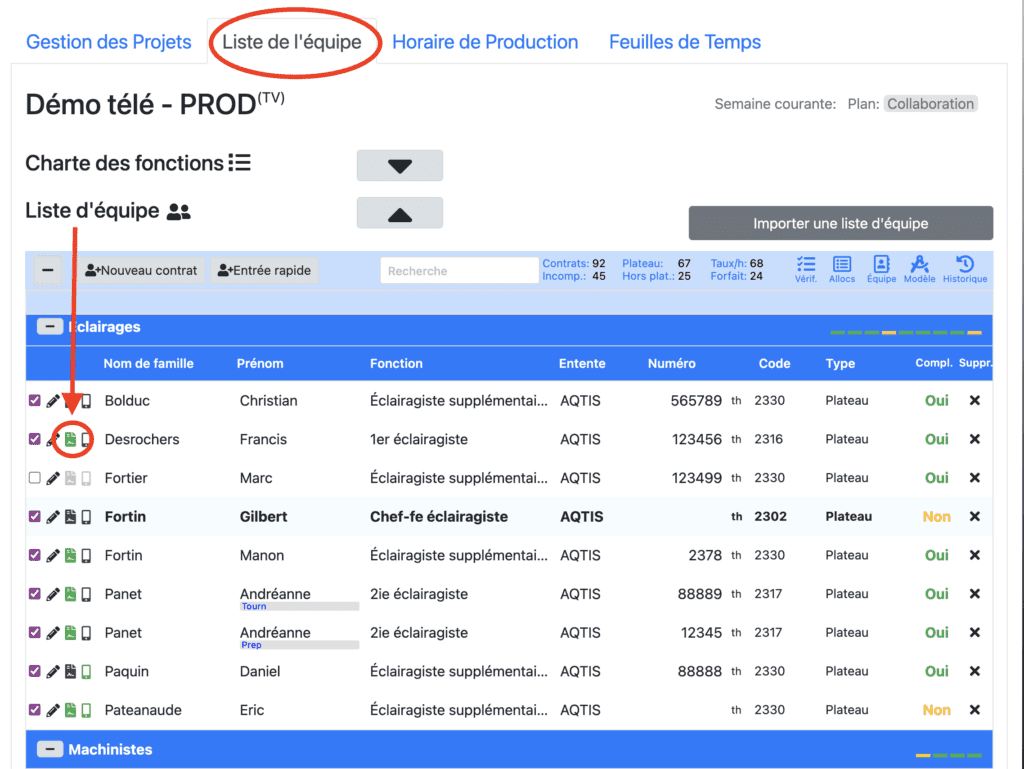Click Importer une liste d'équipe button
1024x769 pixels.
(x=840, y=224)
